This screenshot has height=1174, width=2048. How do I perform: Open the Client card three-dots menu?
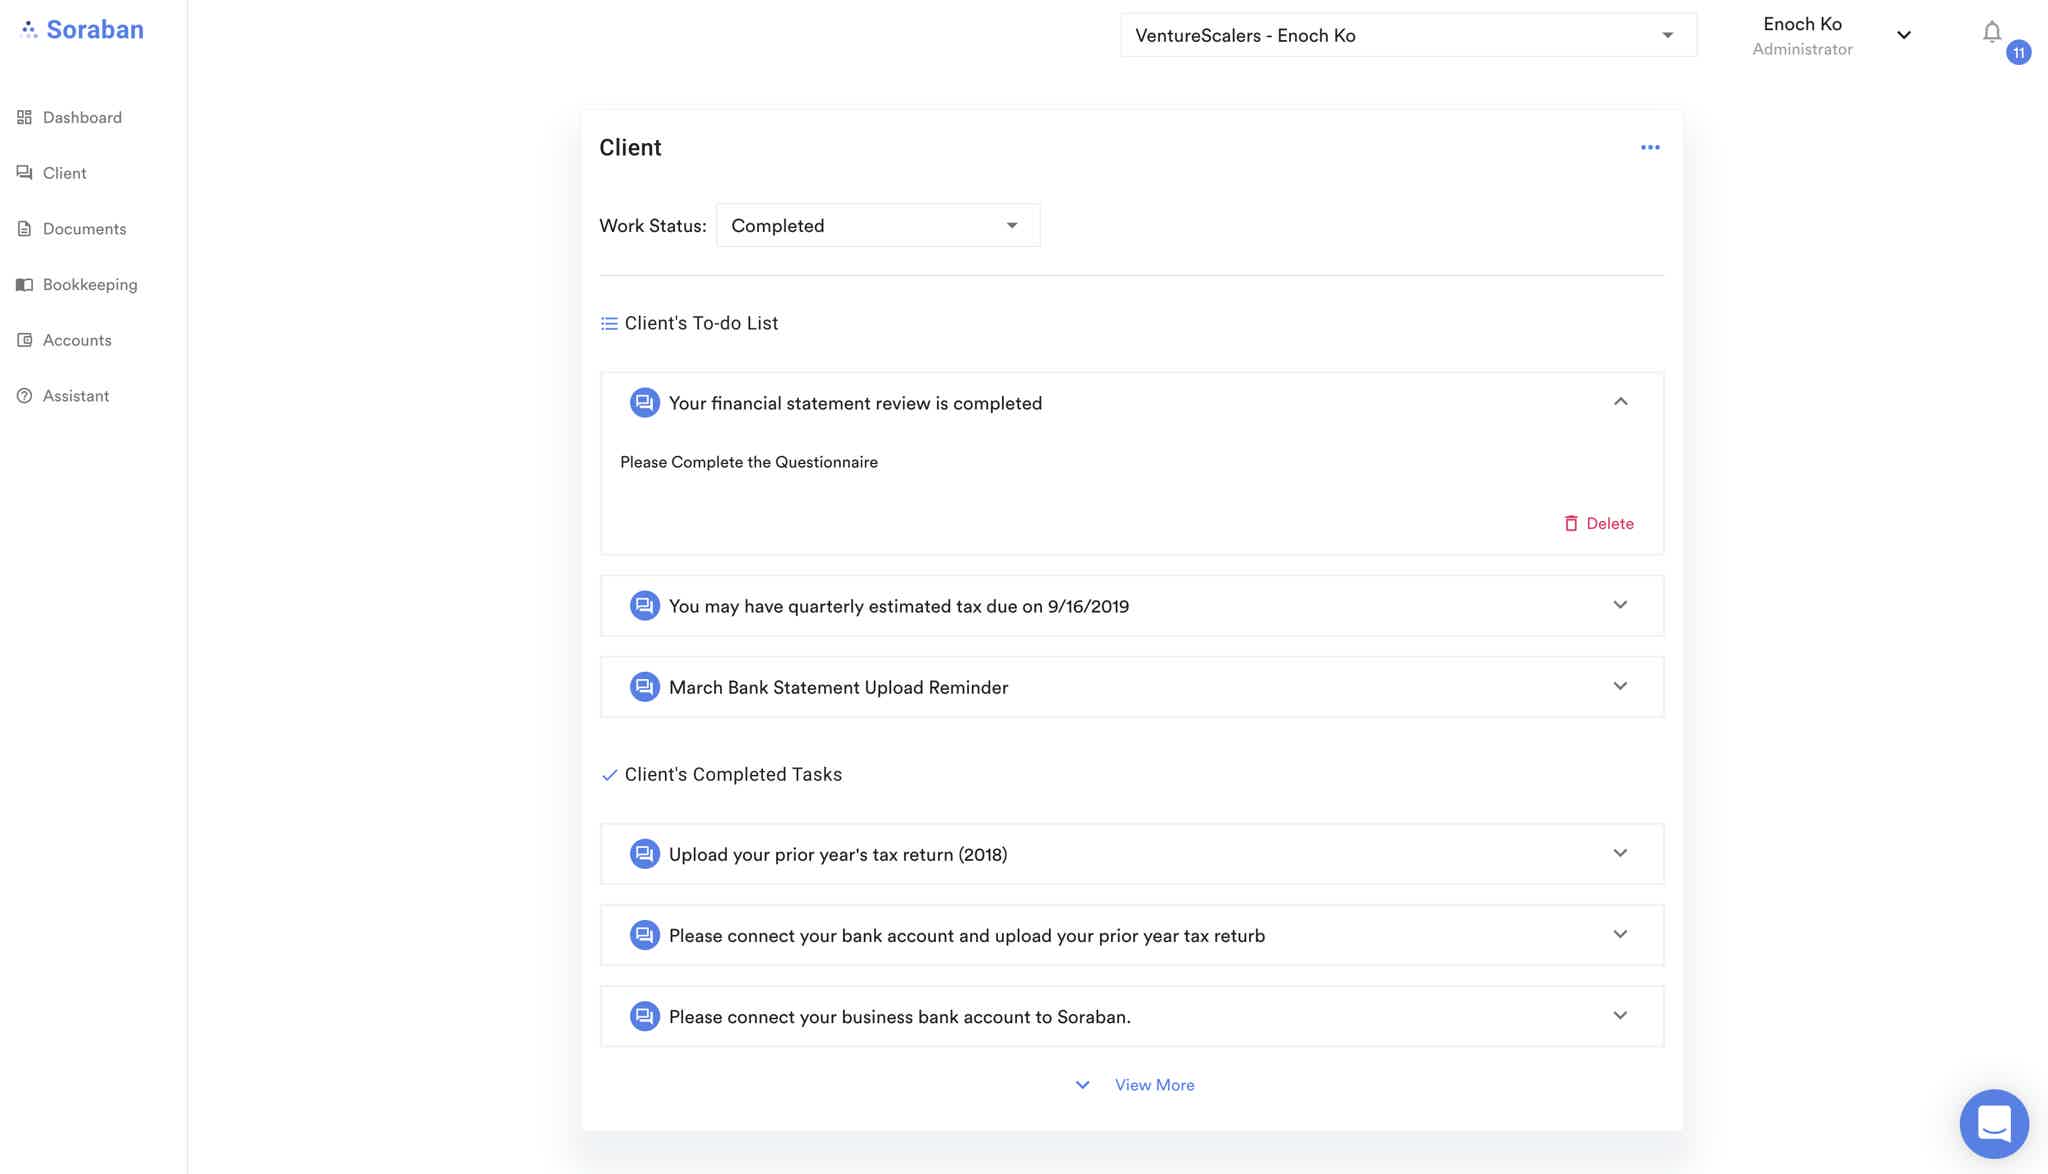1650,148
